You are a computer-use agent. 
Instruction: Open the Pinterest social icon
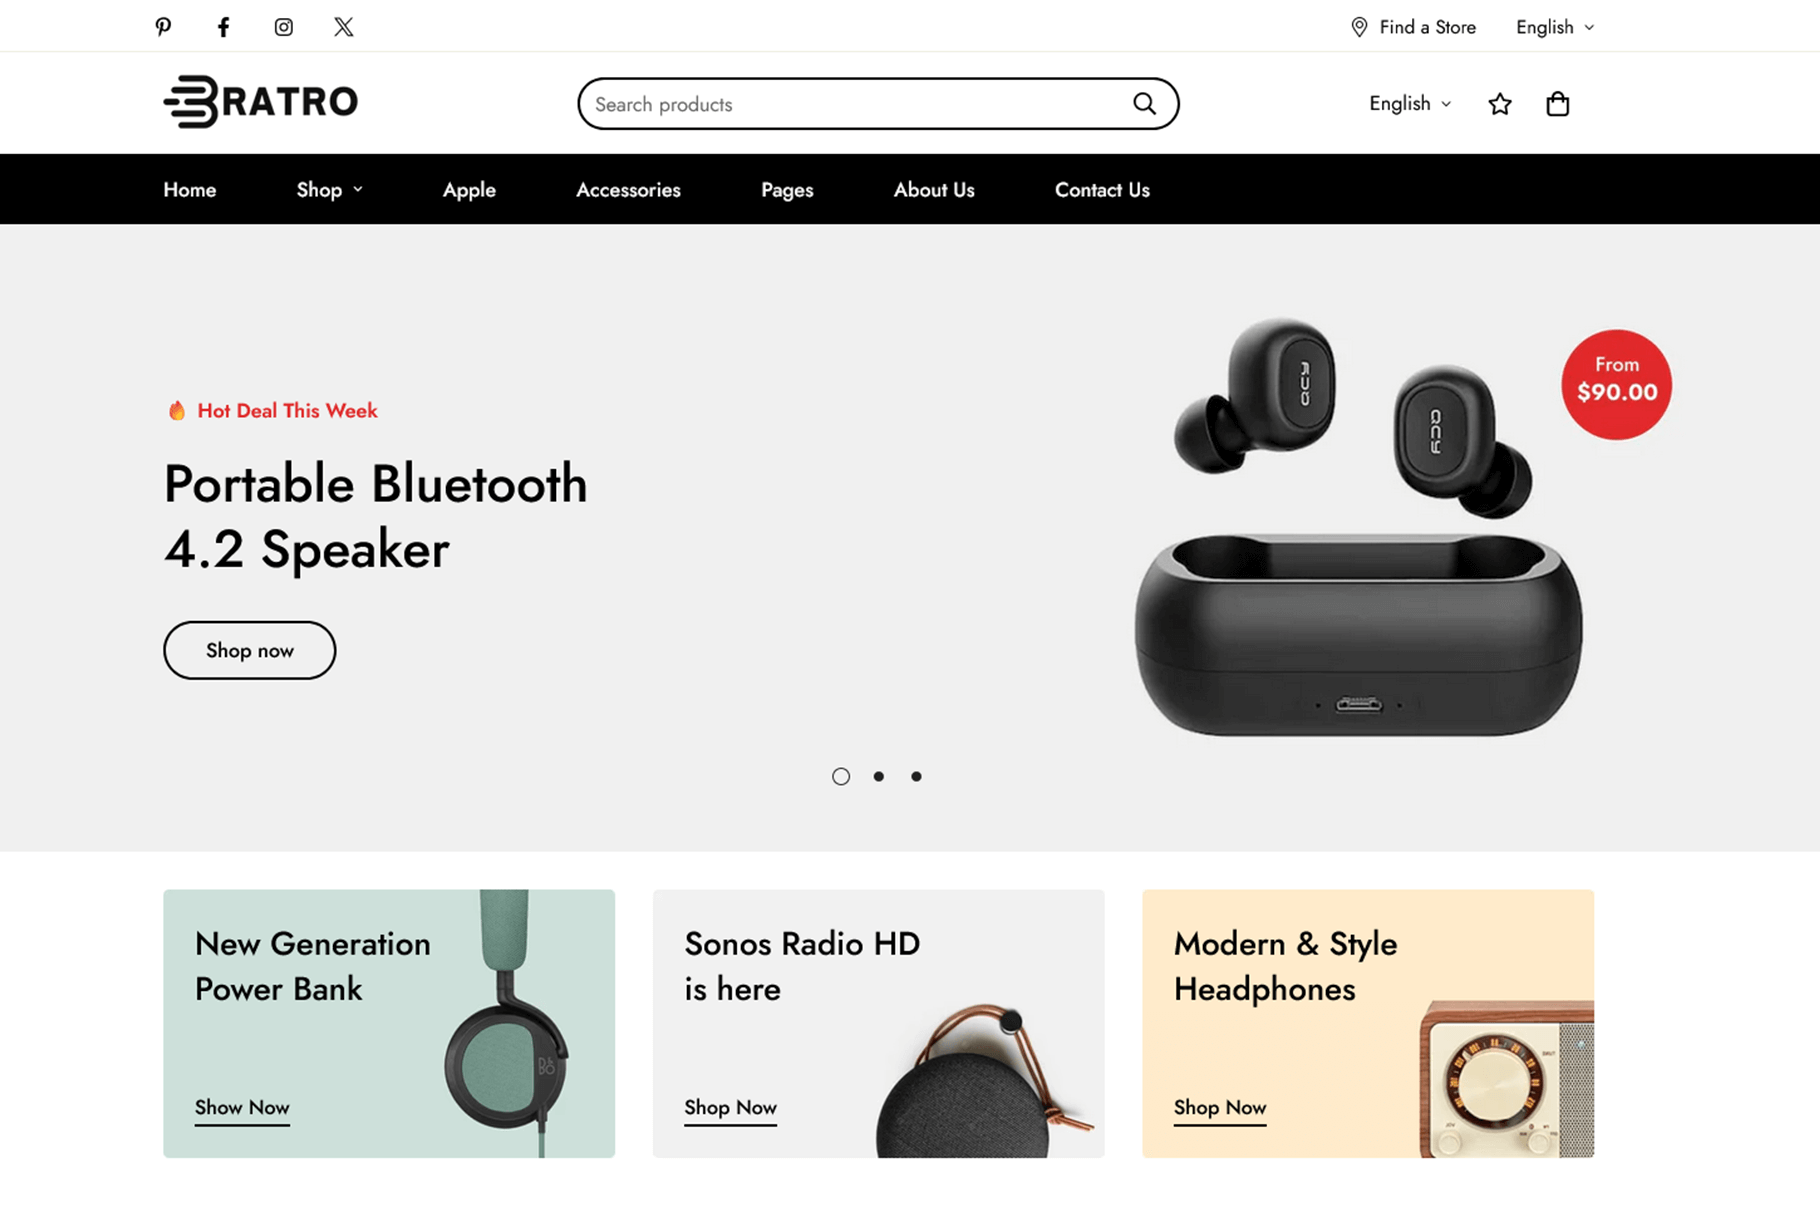[x=163, y=27]
